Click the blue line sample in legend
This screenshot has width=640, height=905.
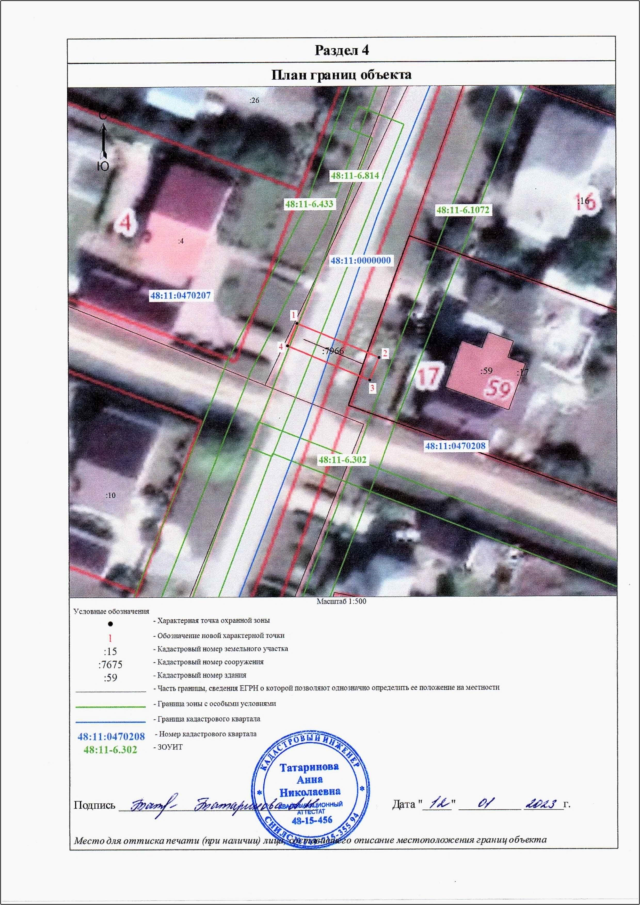tap(109, 719)
